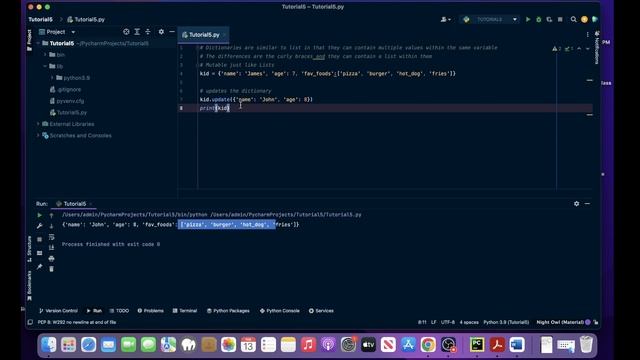Expand External Libraries node

tap(38, 124)
